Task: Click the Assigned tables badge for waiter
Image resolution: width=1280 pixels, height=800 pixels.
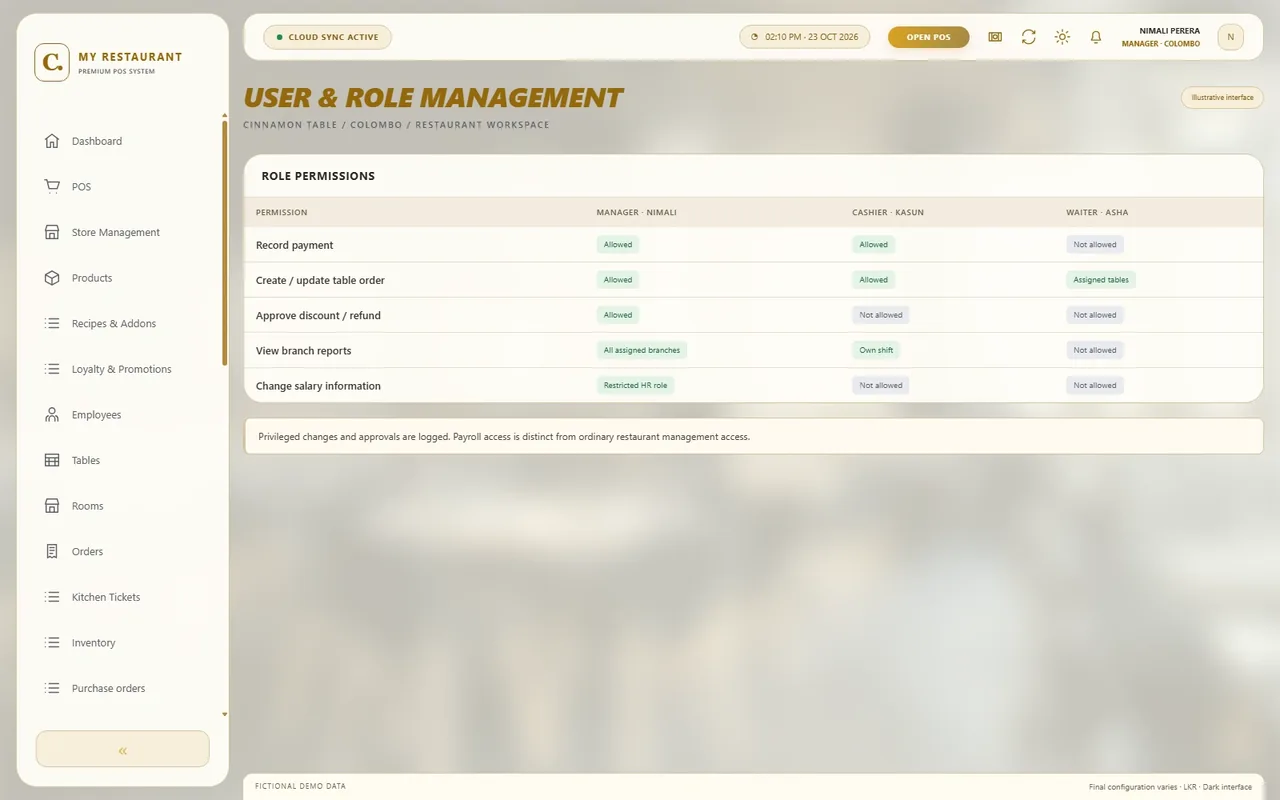Action: (1101, 280)
